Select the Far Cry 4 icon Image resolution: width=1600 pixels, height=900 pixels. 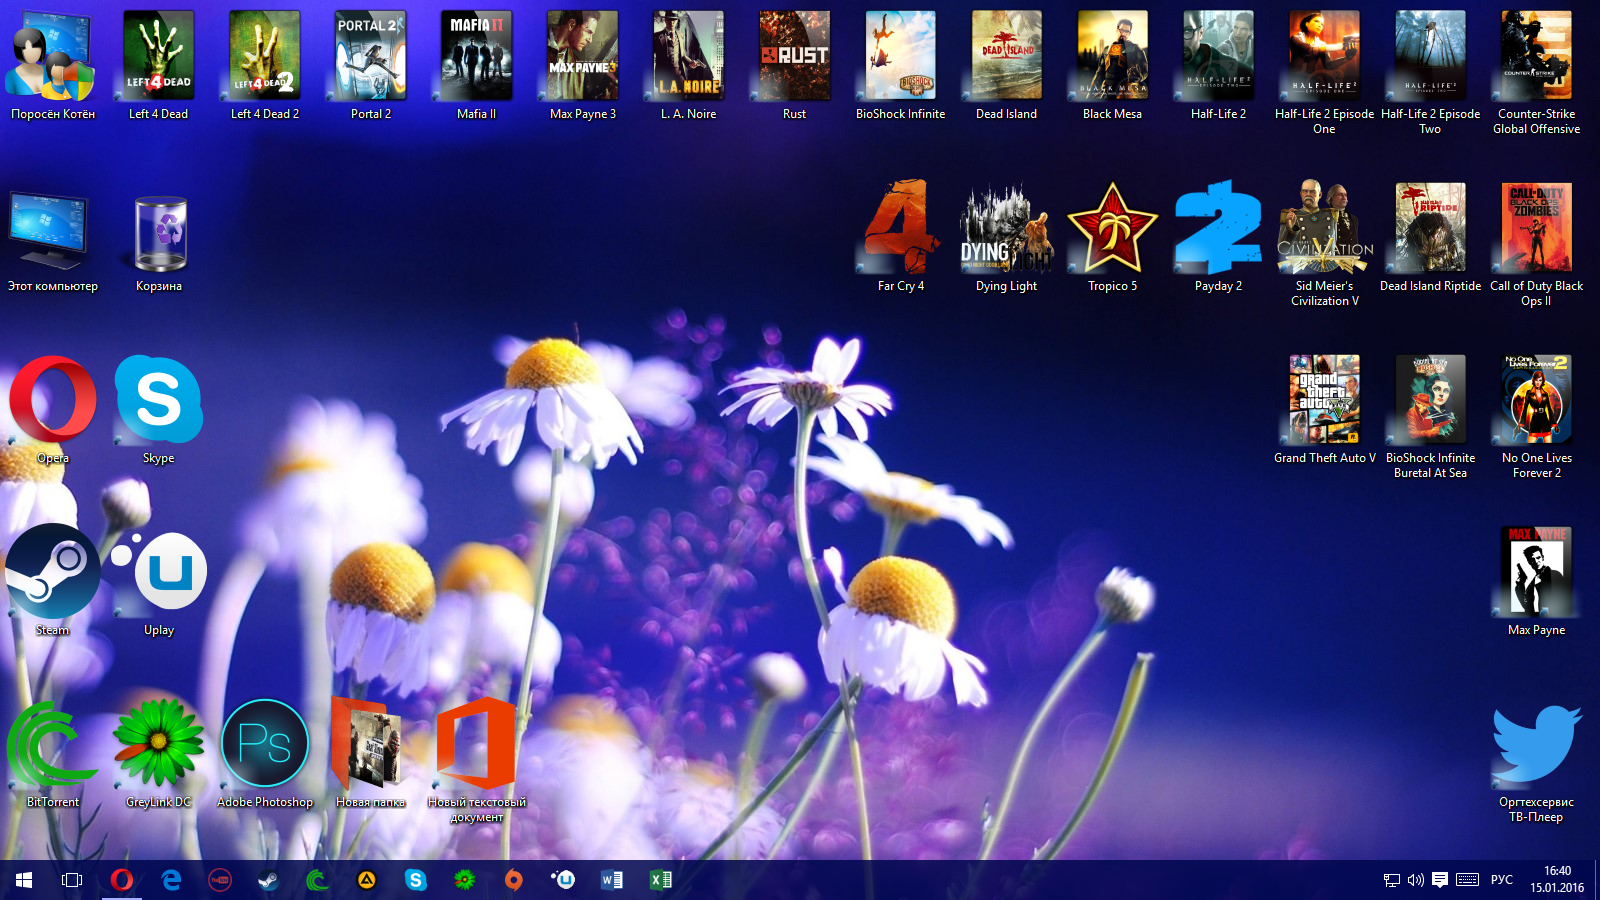pos(900,227)
